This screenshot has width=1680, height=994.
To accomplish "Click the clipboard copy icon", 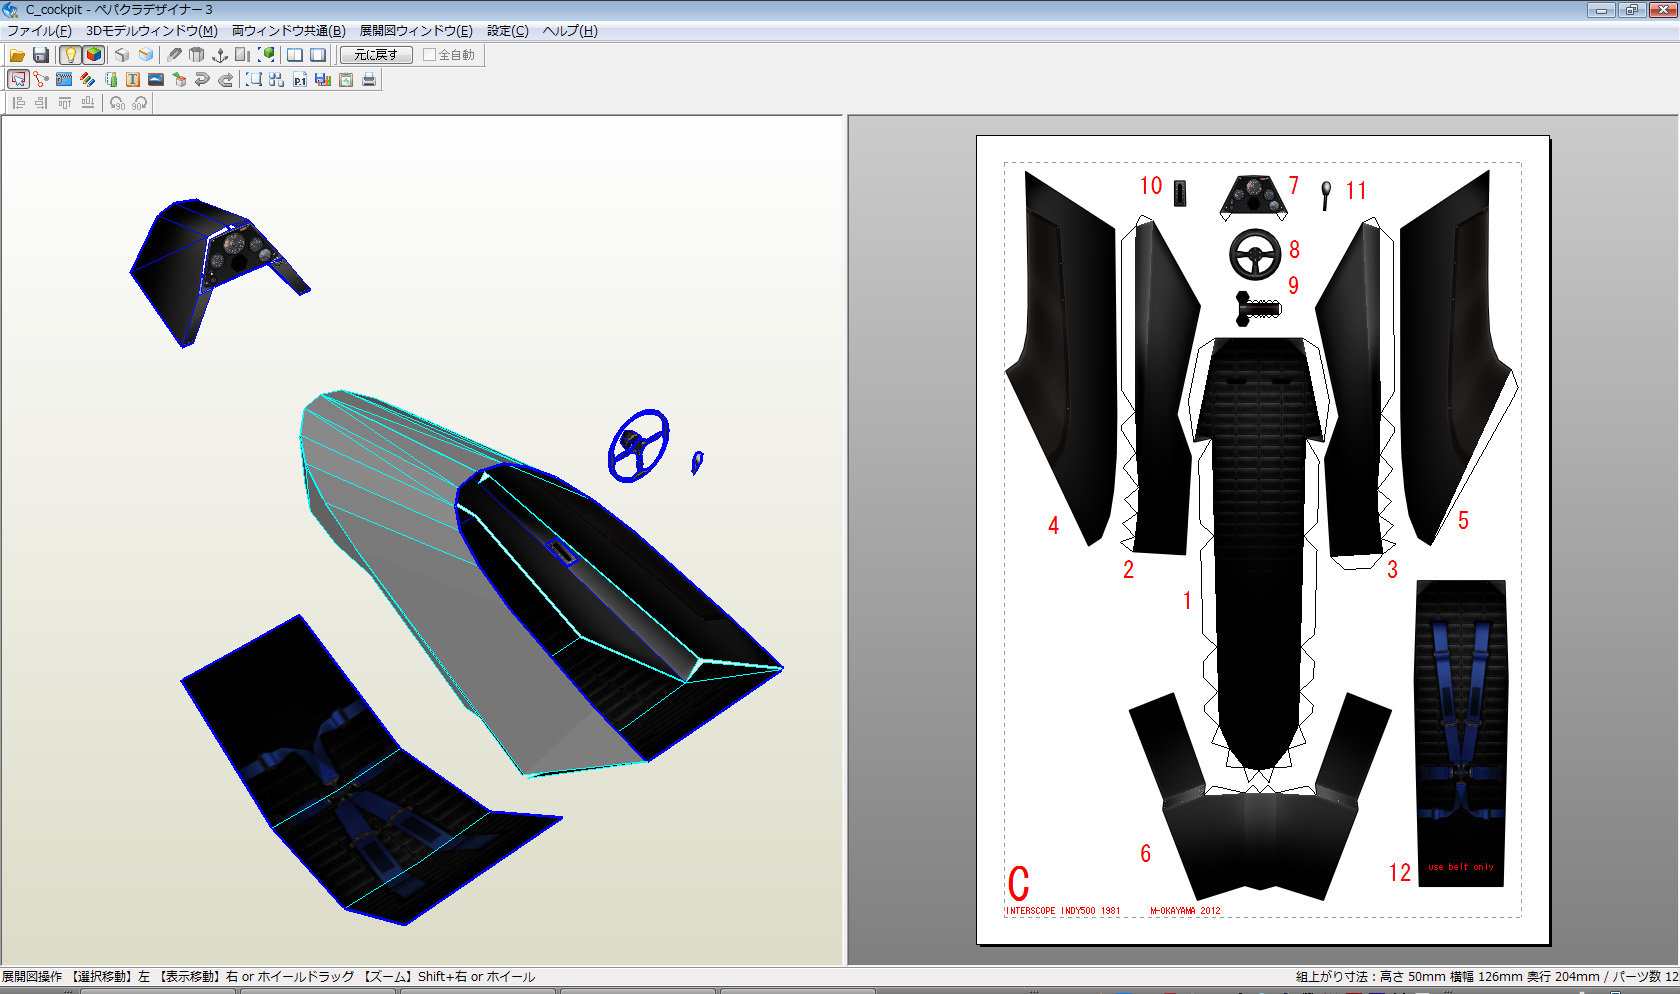I will (346, 79).
